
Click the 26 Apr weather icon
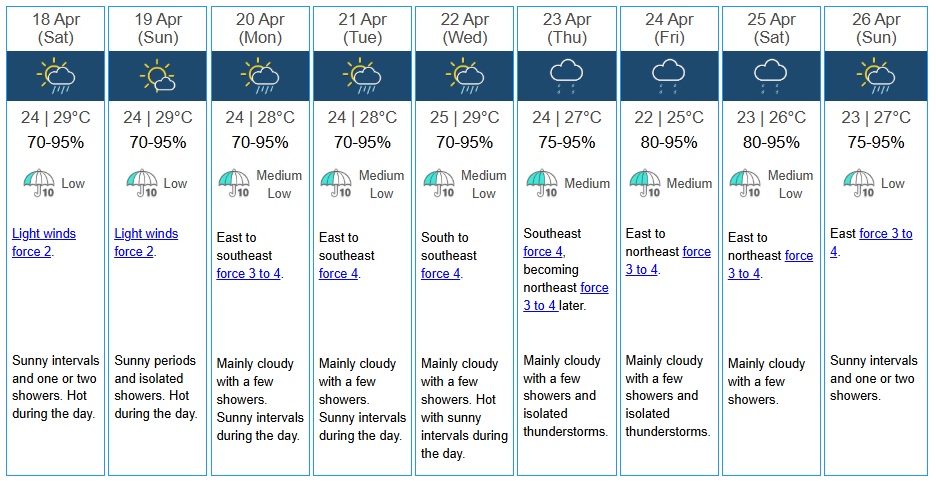point(873,75)
